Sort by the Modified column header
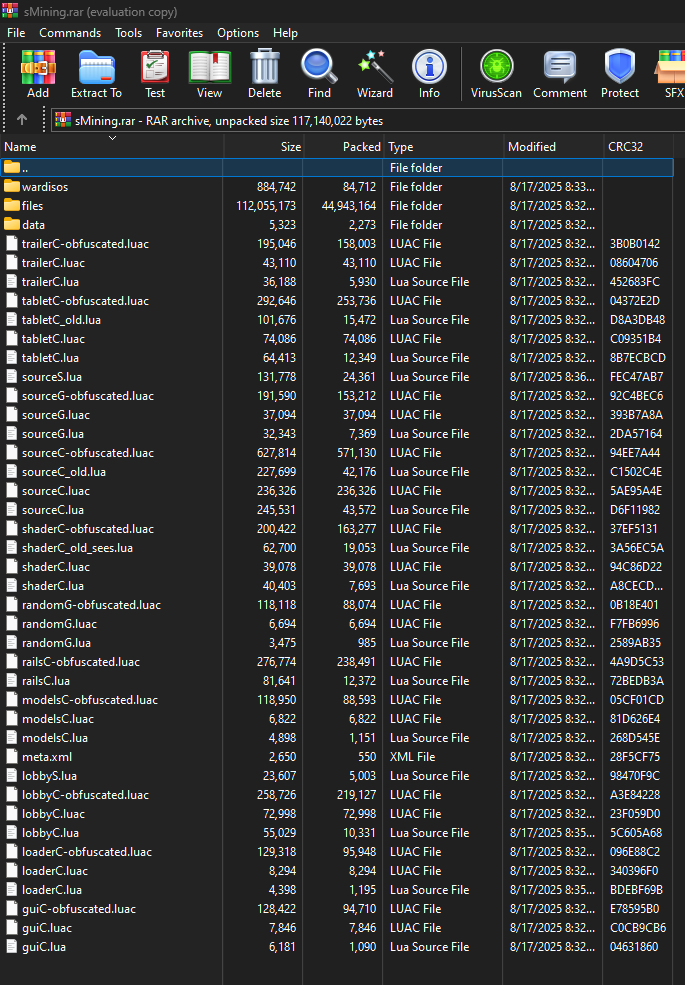Screen dimensions: 685x985 point(554,146)
